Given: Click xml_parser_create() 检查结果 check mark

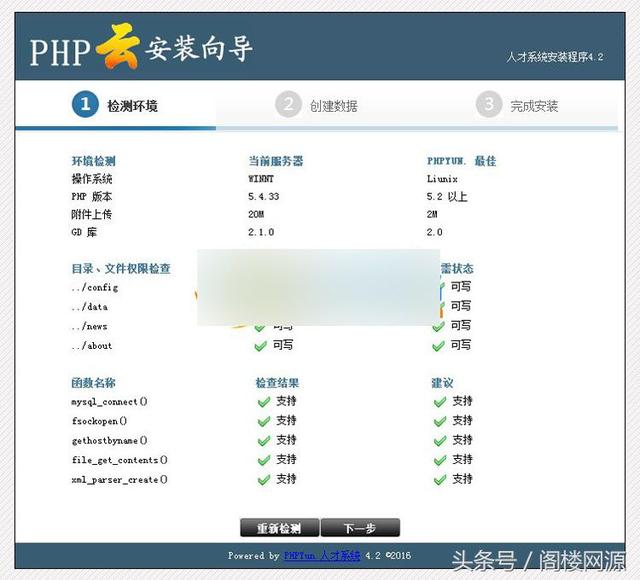Looking at the screenshot, I should (x=264, y=480).
